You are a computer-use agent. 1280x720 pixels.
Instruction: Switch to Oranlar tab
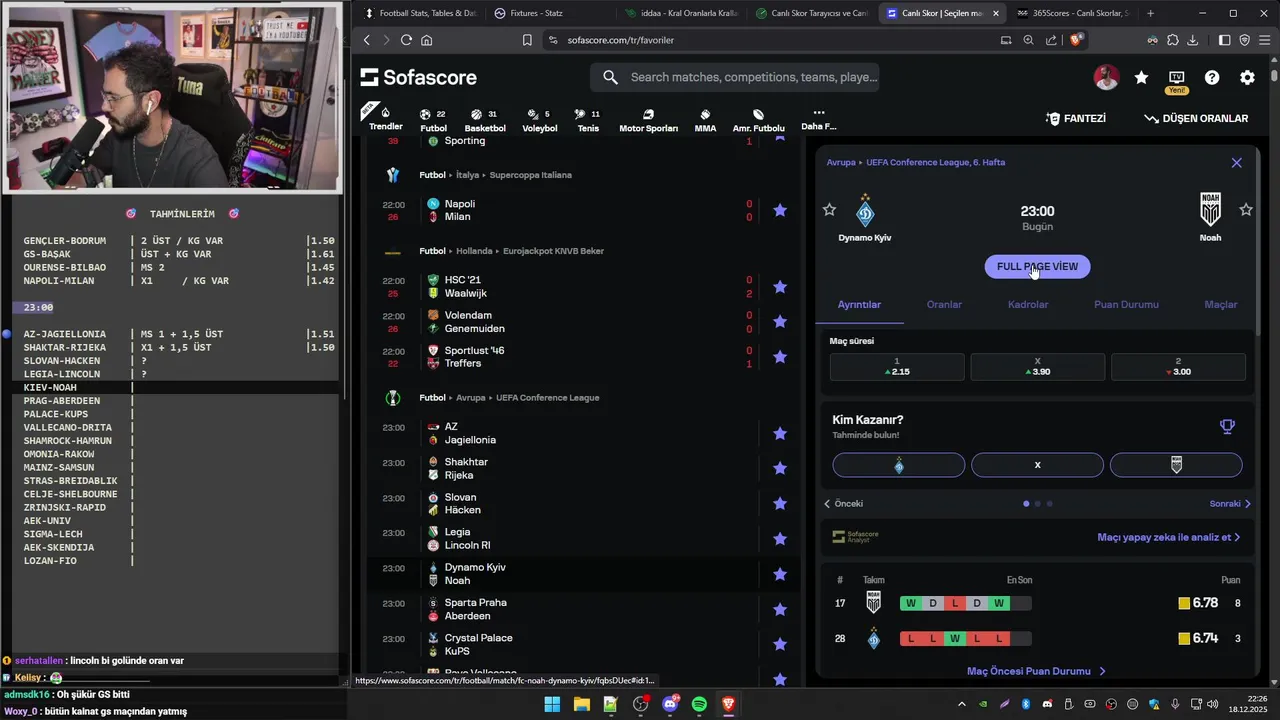[x=944, y=305]
